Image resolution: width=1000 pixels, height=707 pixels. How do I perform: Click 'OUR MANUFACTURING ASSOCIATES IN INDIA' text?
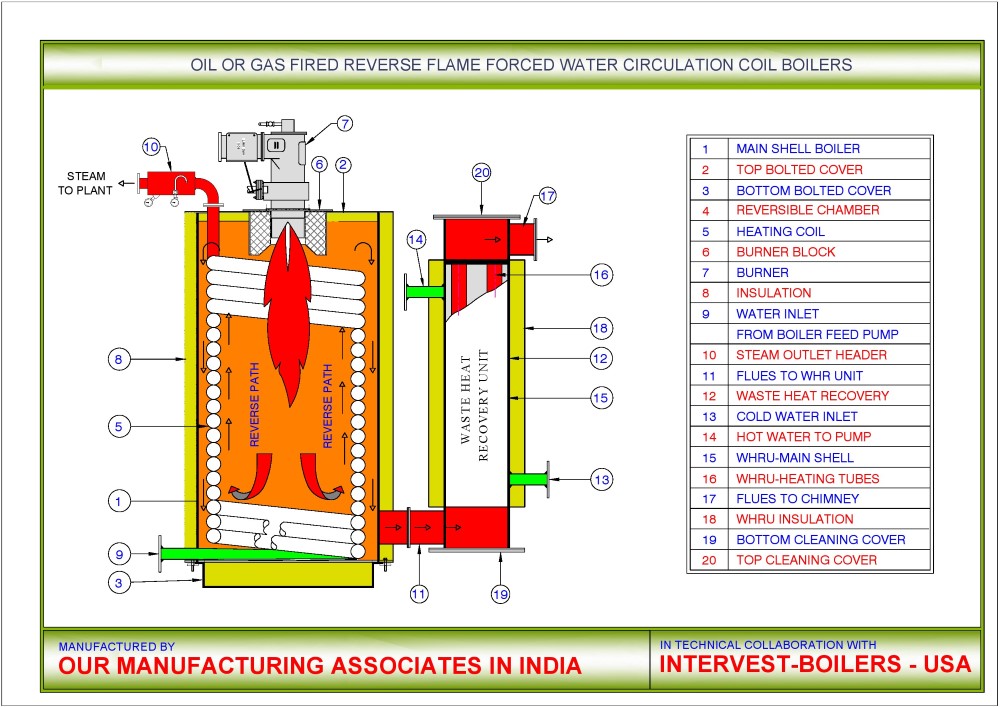tap(320, 666)
